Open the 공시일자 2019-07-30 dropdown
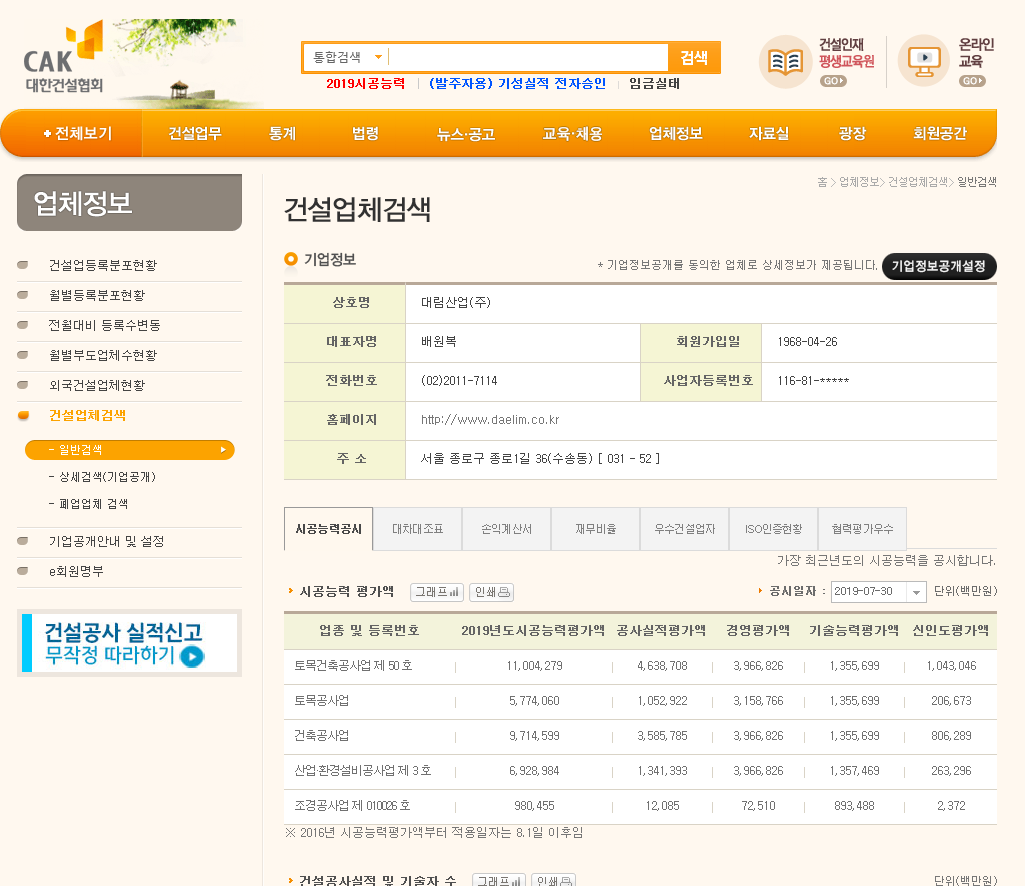 (x=878, y=591)
